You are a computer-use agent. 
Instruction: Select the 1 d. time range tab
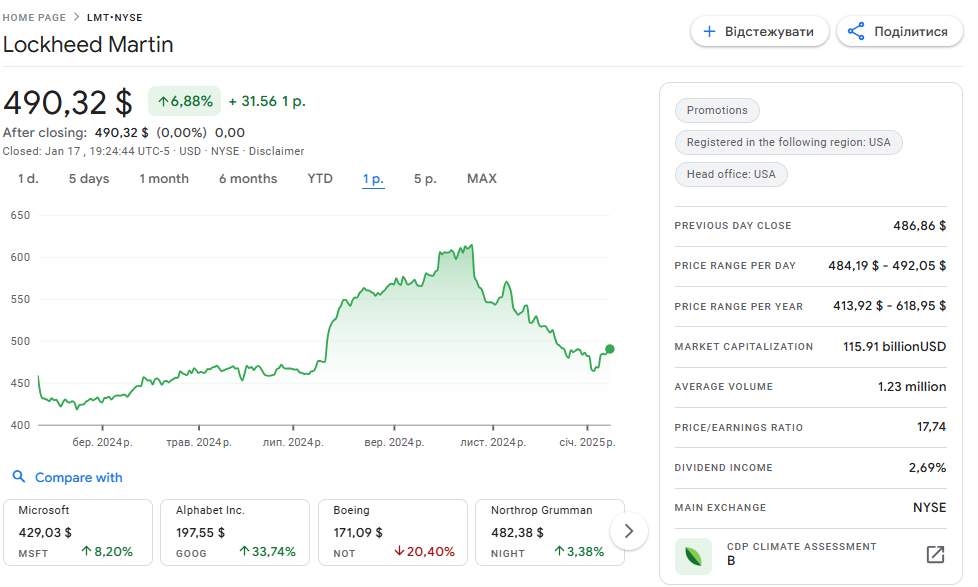[28, 179]
